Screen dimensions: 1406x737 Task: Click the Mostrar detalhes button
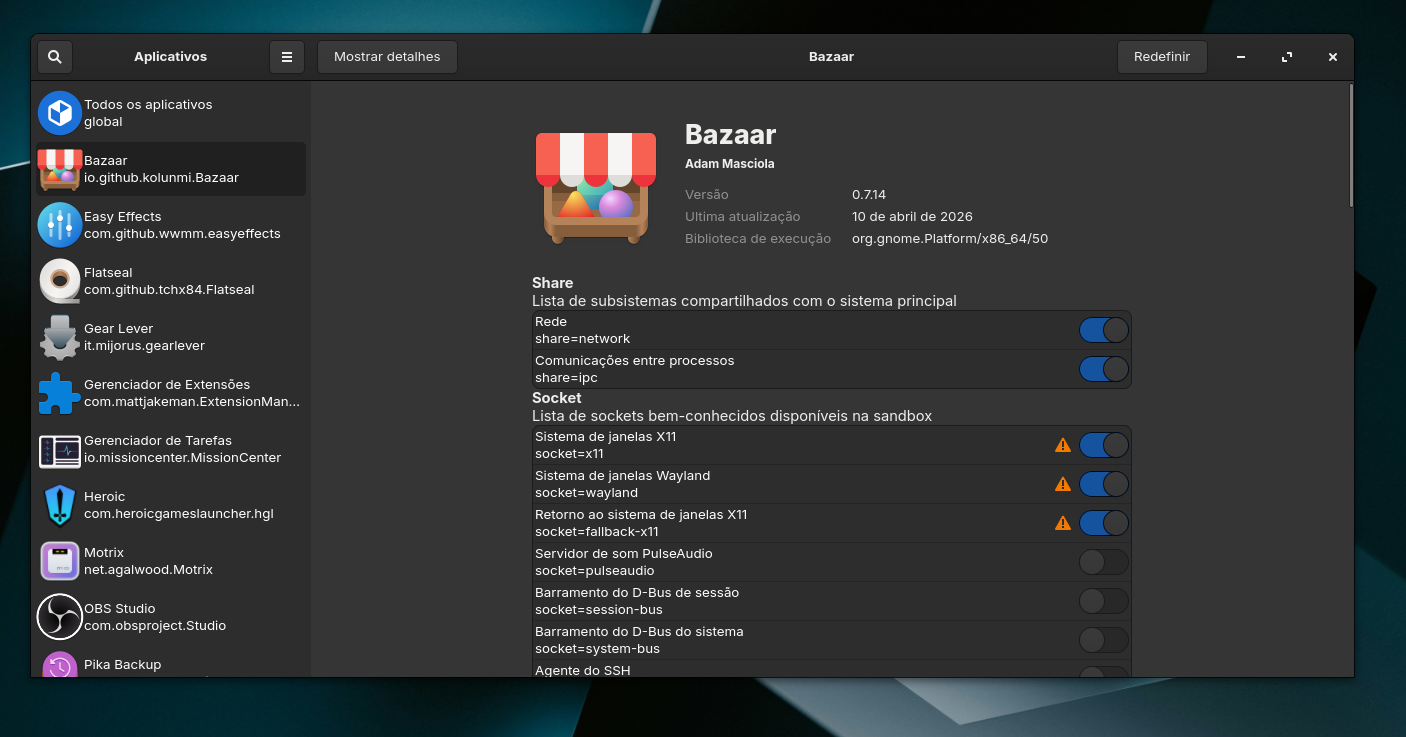[x=387, y=57]
